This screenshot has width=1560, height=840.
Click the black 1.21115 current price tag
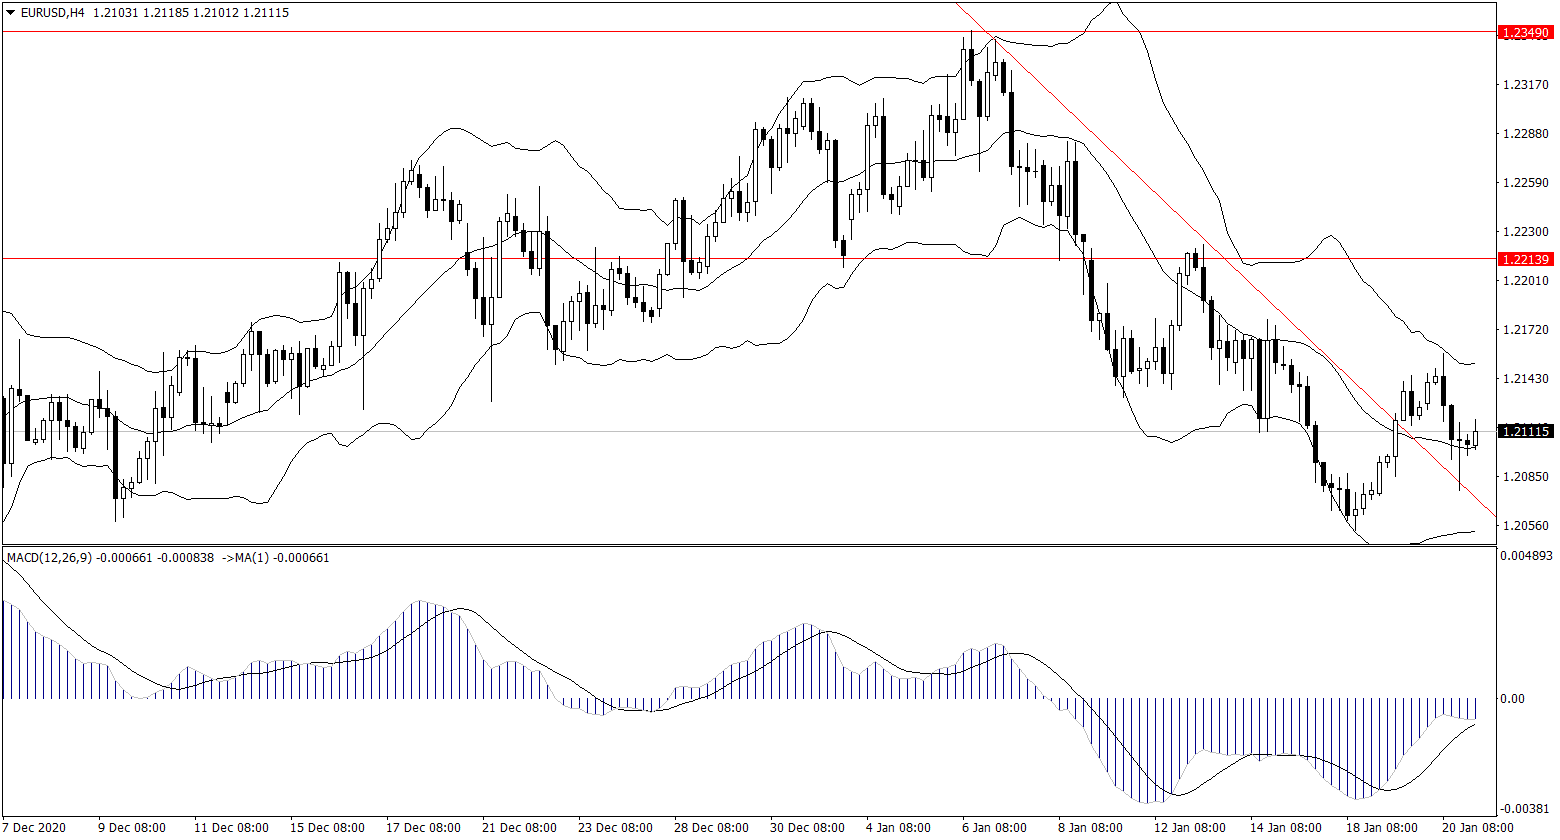click(x=1525, y=431)
